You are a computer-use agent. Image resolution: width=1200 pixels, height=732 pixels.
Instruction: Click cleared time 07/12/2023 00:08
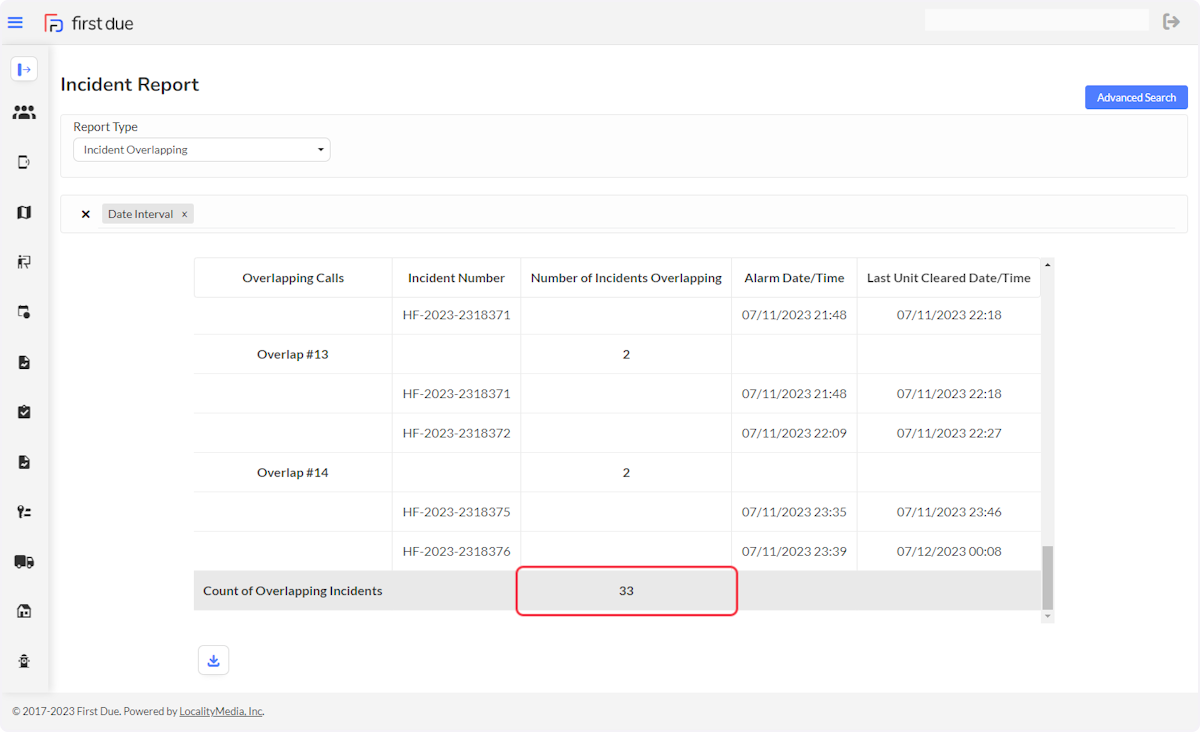point(949,551)
